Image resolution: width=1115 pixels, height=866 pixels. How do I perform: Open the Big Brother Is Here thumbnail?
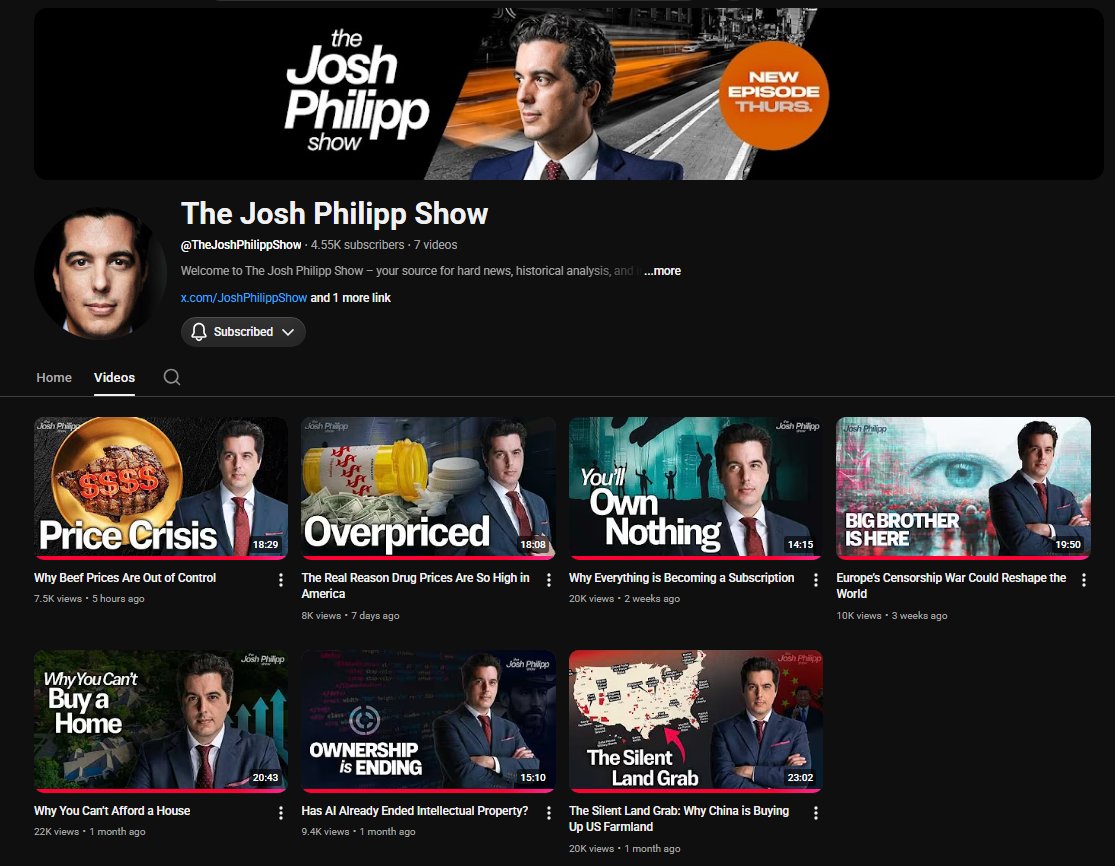(x=964, y=488)
